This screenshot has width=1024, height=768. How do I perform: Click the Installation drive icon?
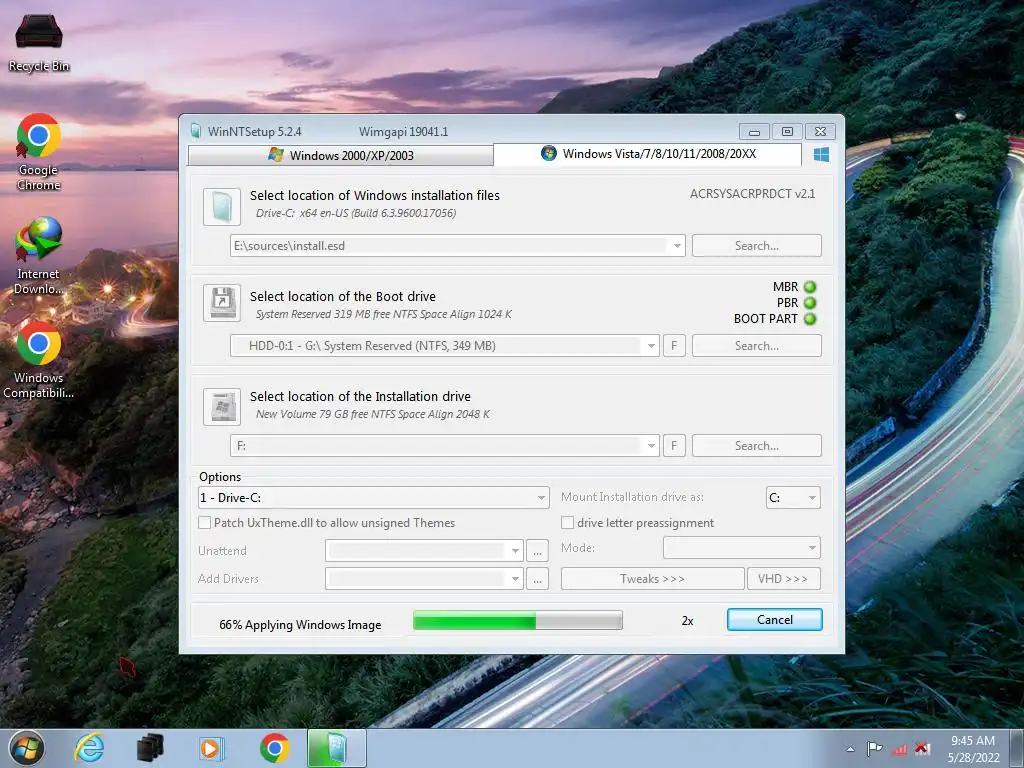point(222,406)
